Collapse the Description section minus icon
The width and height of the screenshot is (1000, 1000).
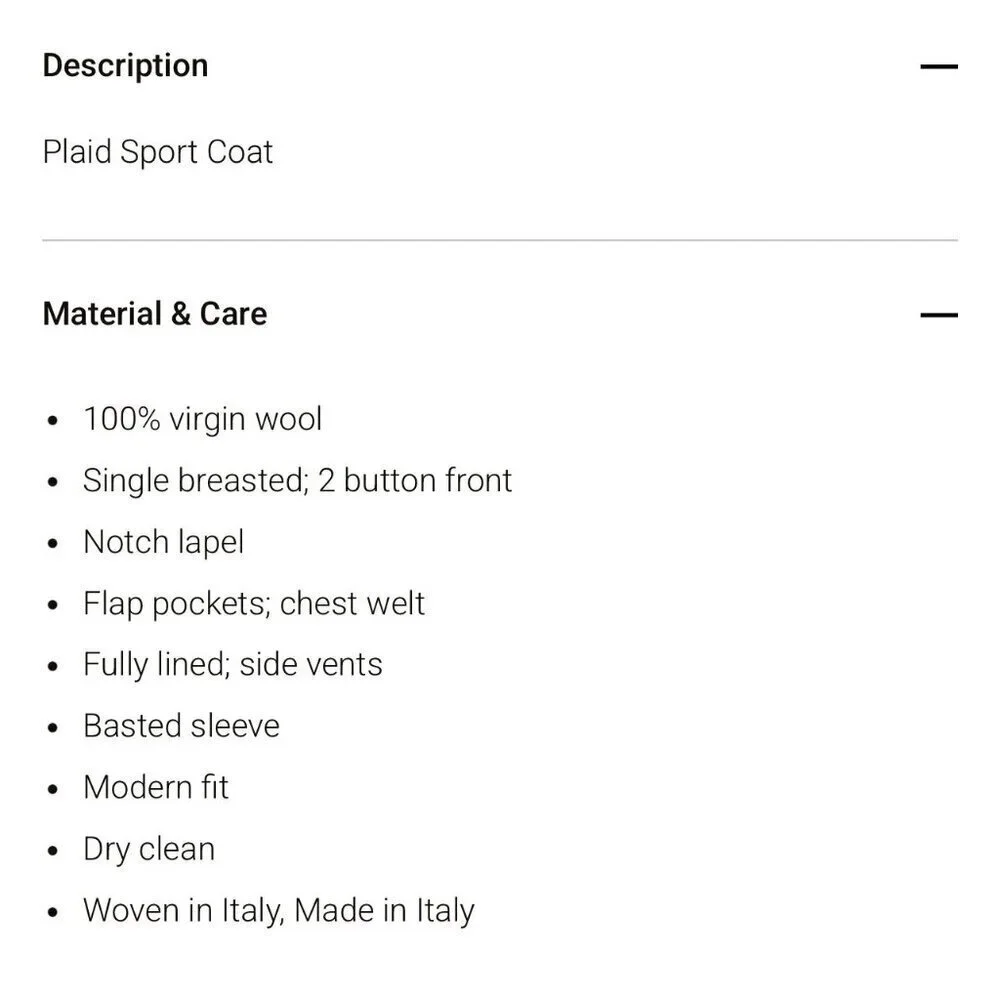[x=939, y=66]
